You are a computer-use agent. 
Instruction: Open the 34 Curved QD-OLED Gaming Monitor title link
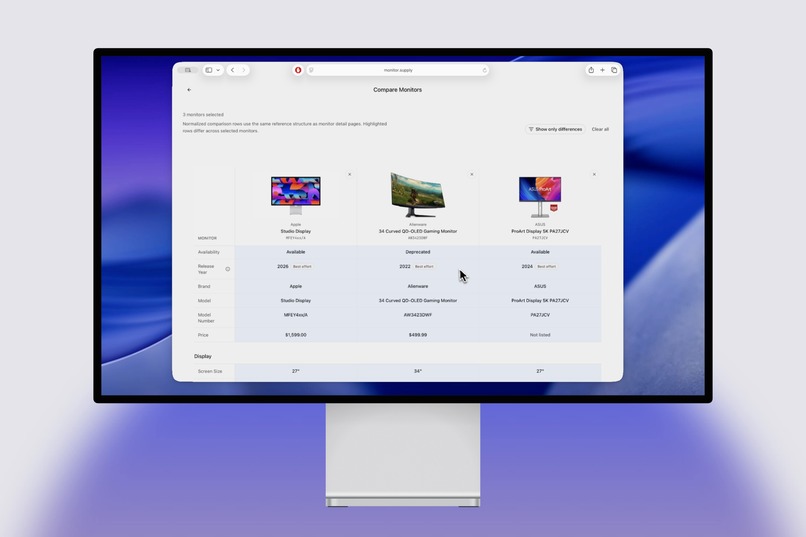(x=418, y=231)
